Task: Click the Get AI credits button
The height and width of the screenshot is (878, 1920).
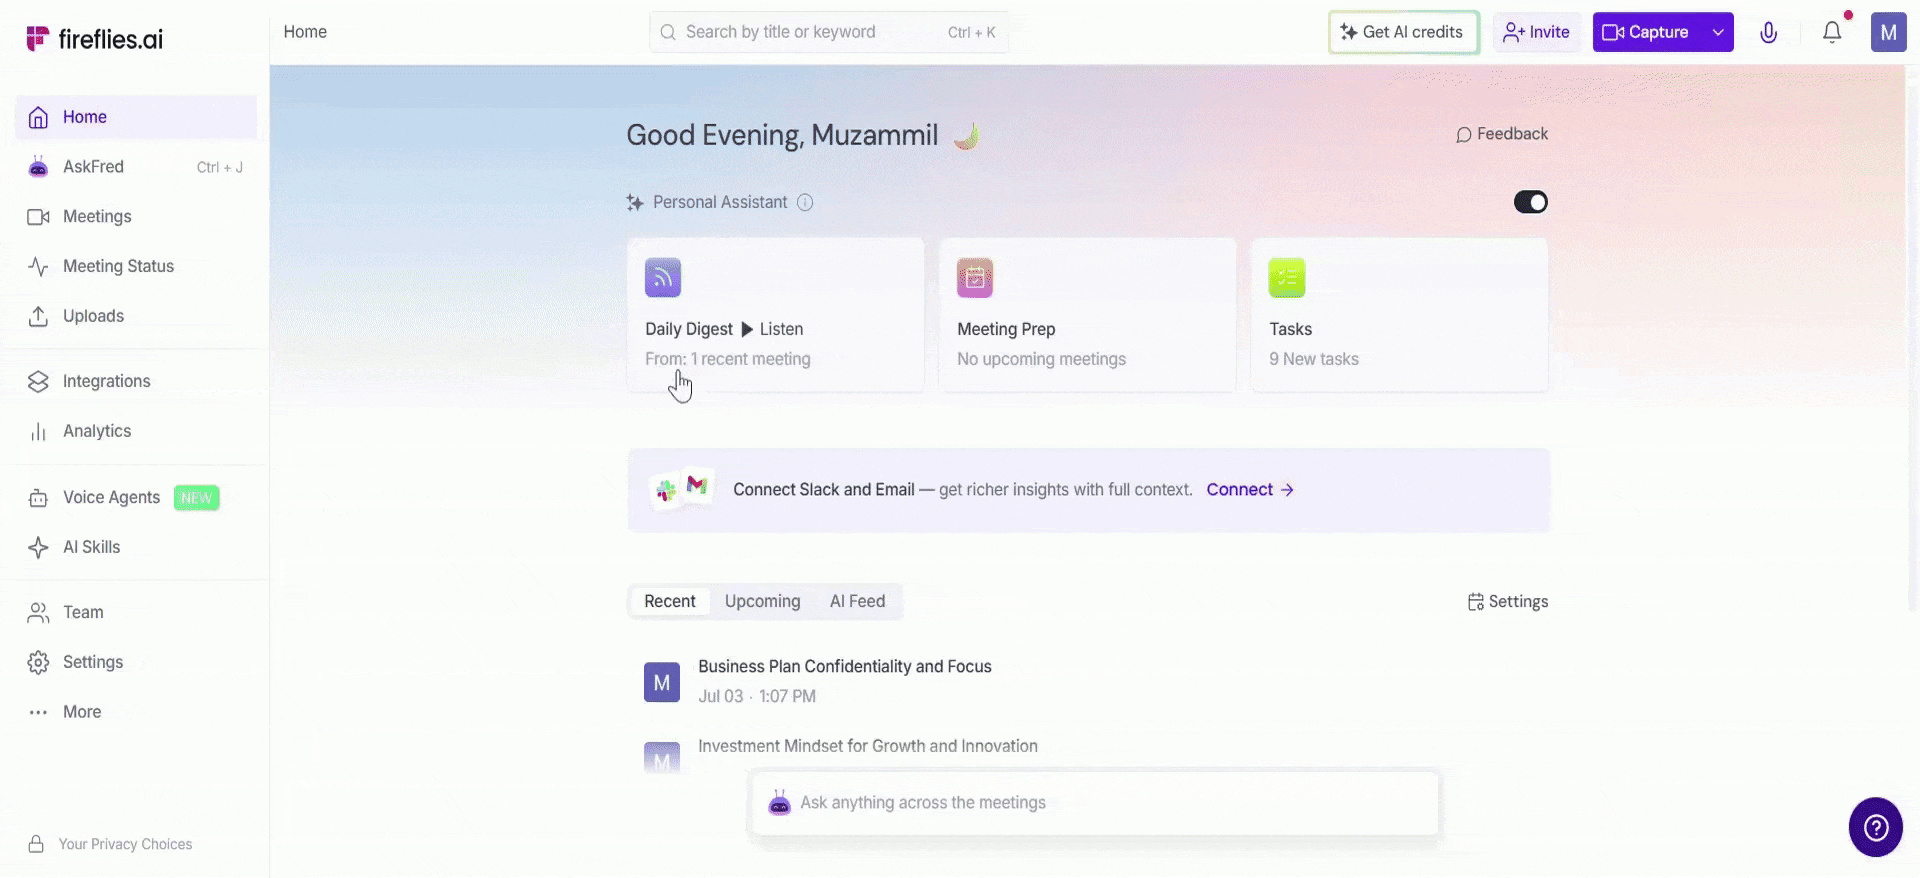Action: [x=1403, y=32]
